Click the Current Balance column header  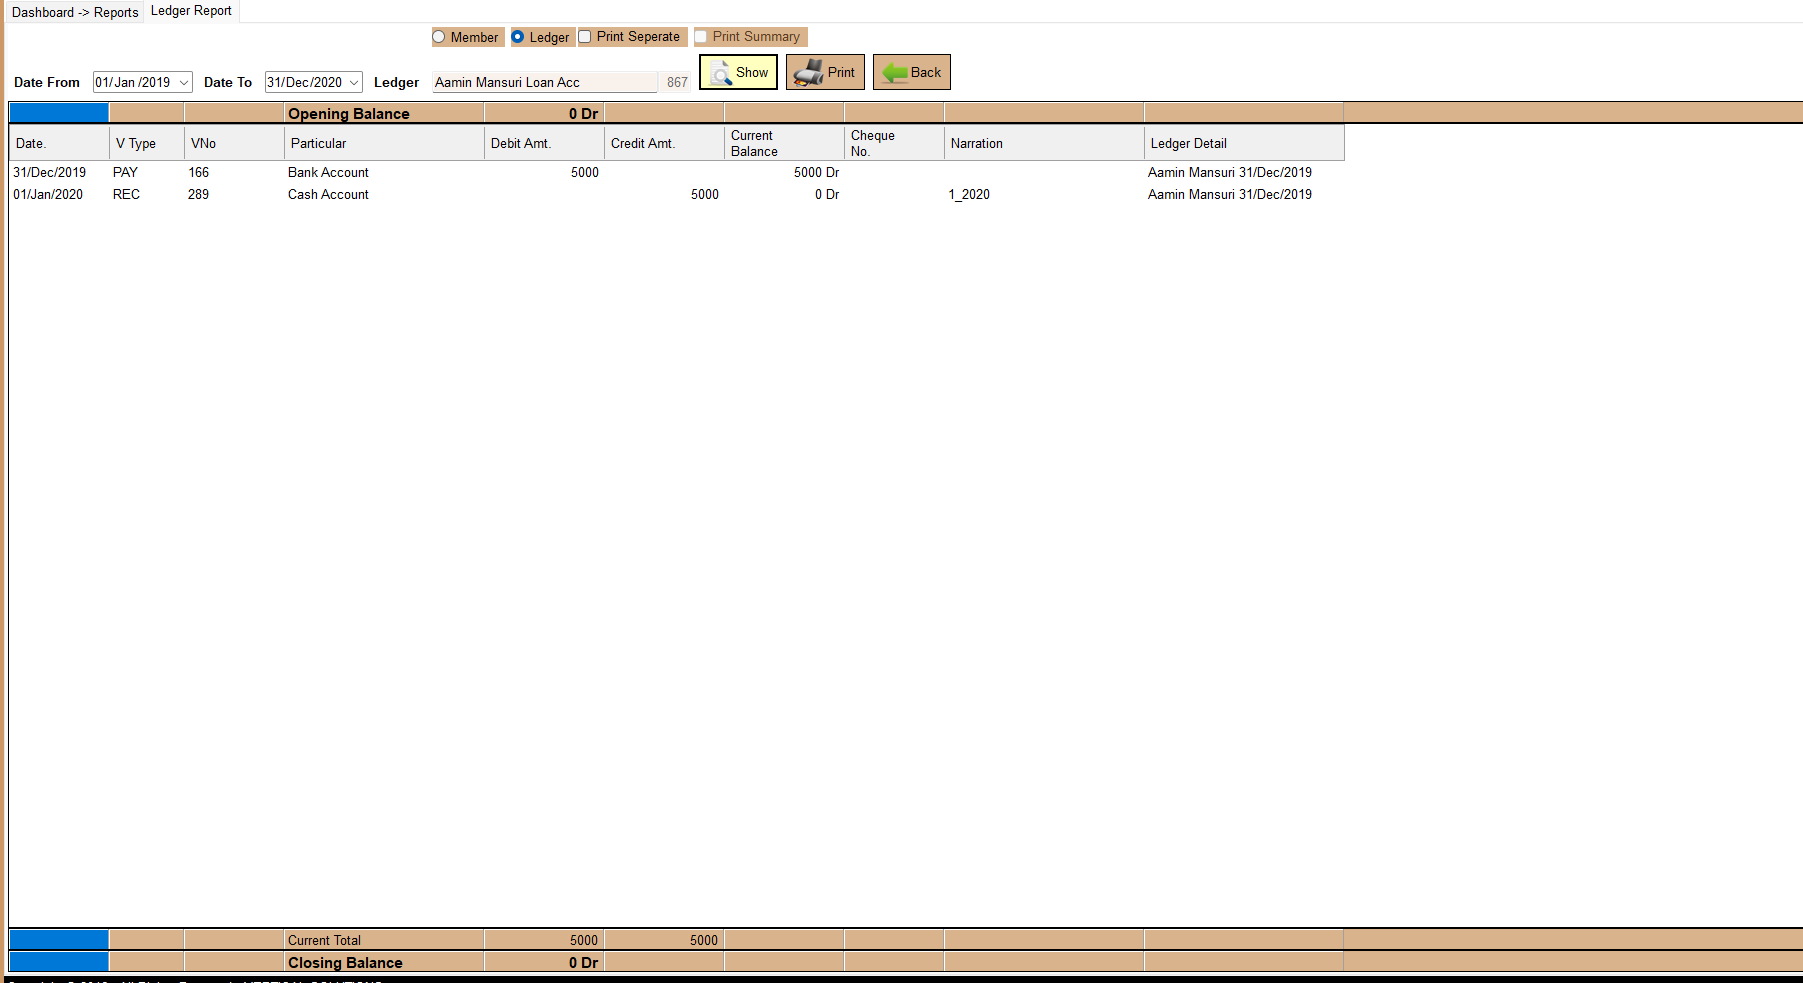point(784,143)
